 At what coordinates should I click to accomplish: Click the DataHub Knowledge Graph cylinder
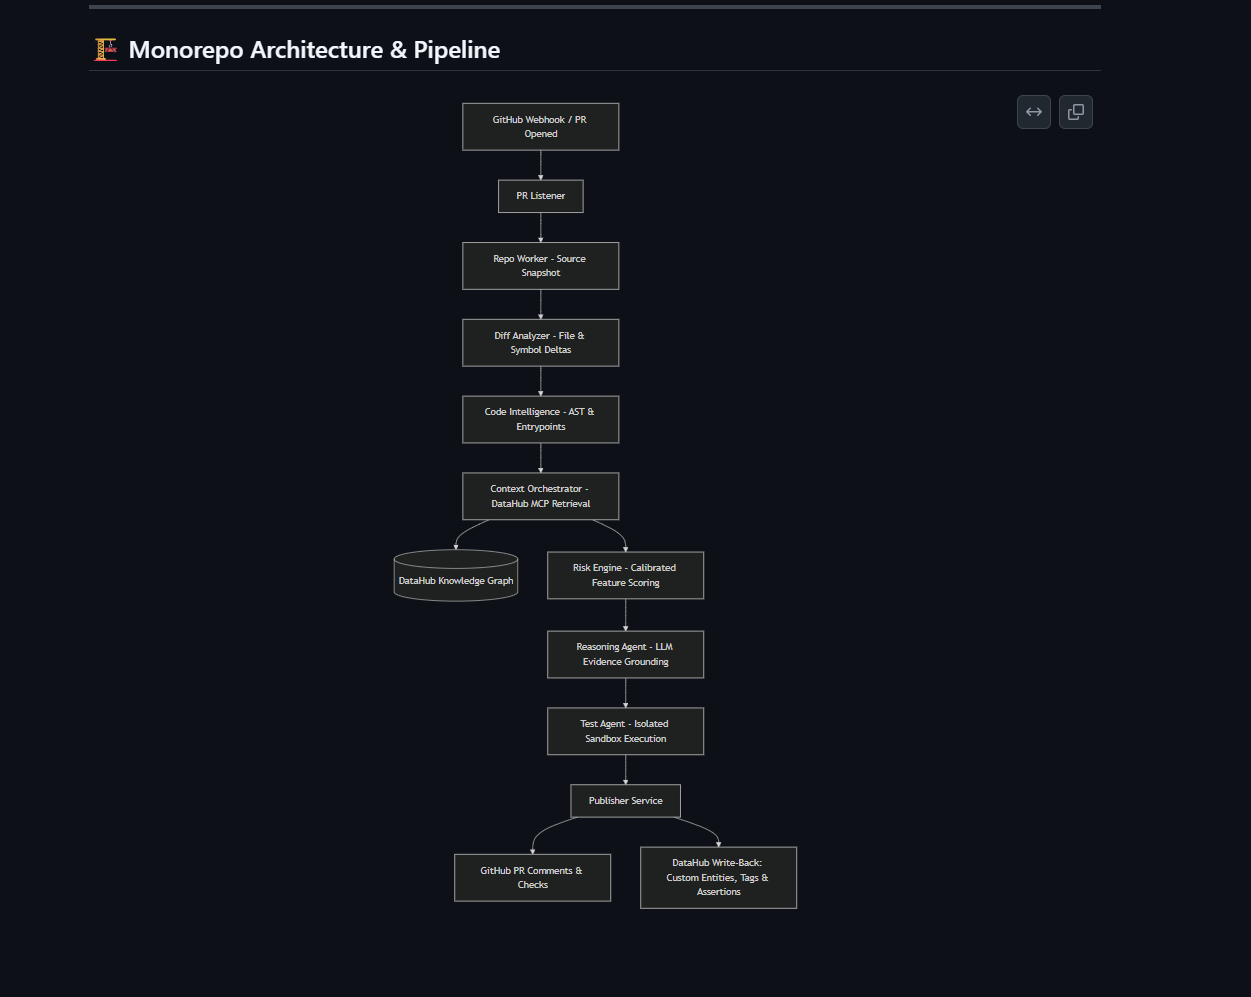coord(456,576)
